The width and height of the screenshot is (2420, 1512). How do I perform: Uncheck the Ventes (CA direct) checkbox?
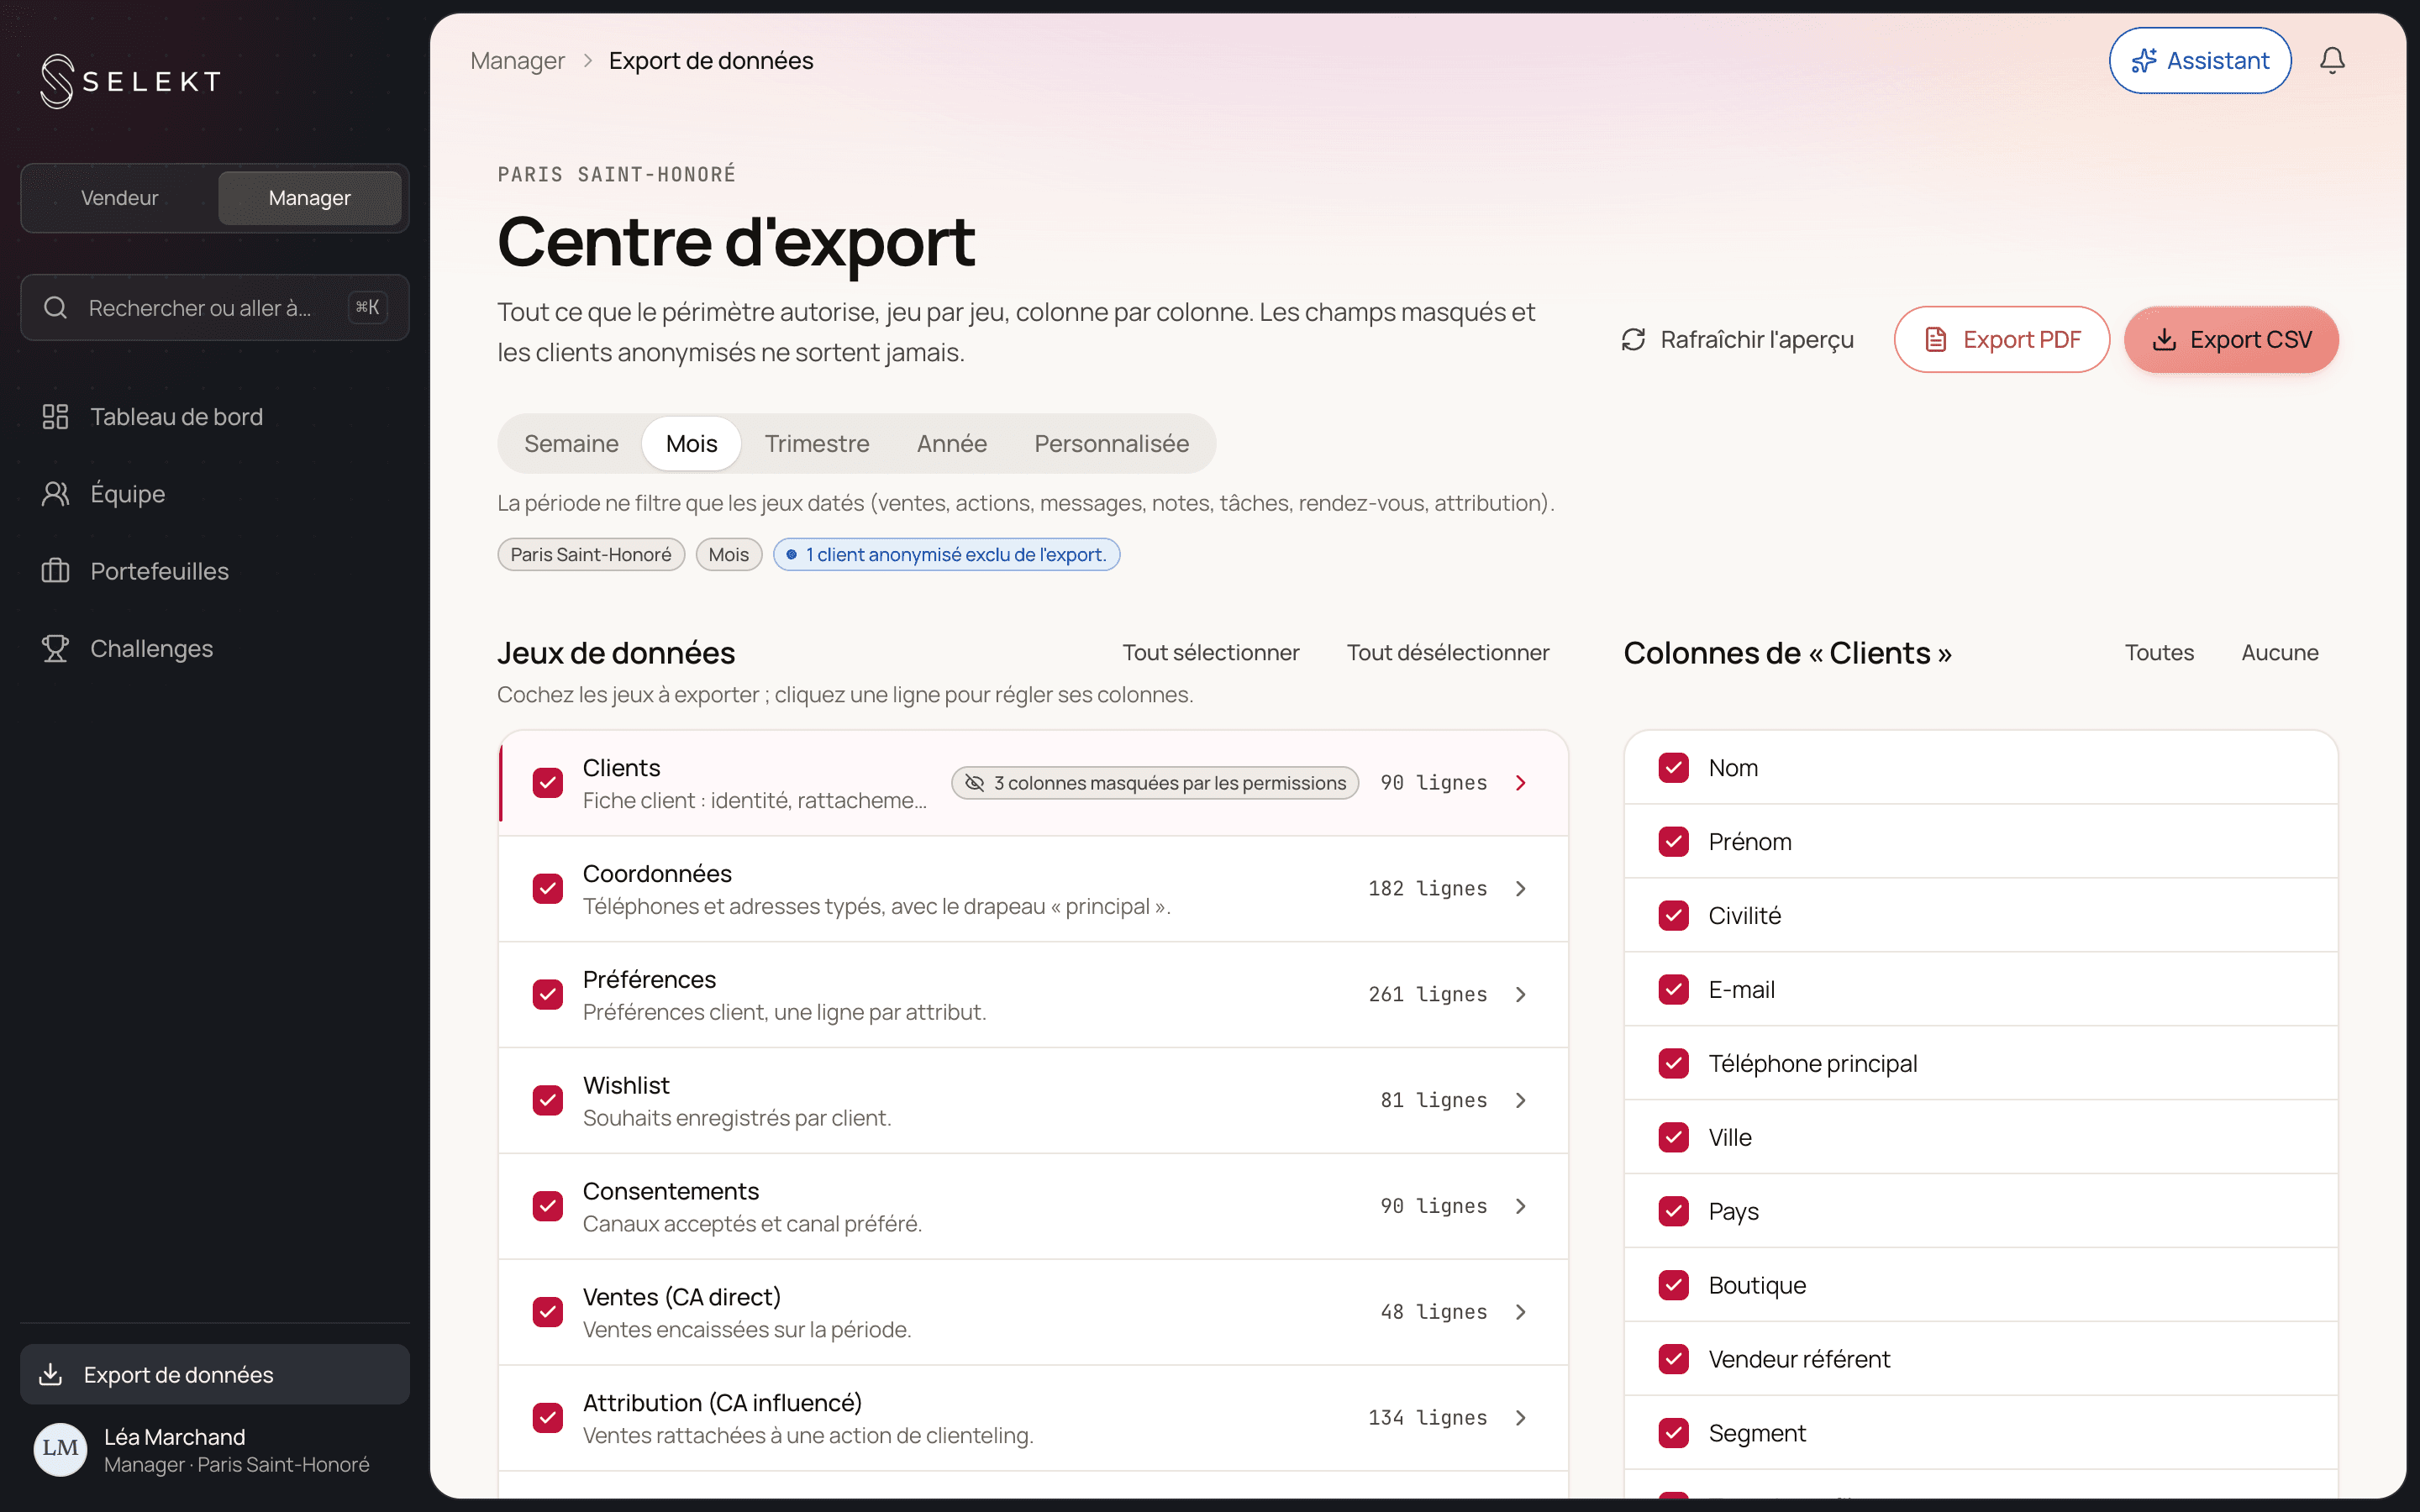(x=547, y=1312)
